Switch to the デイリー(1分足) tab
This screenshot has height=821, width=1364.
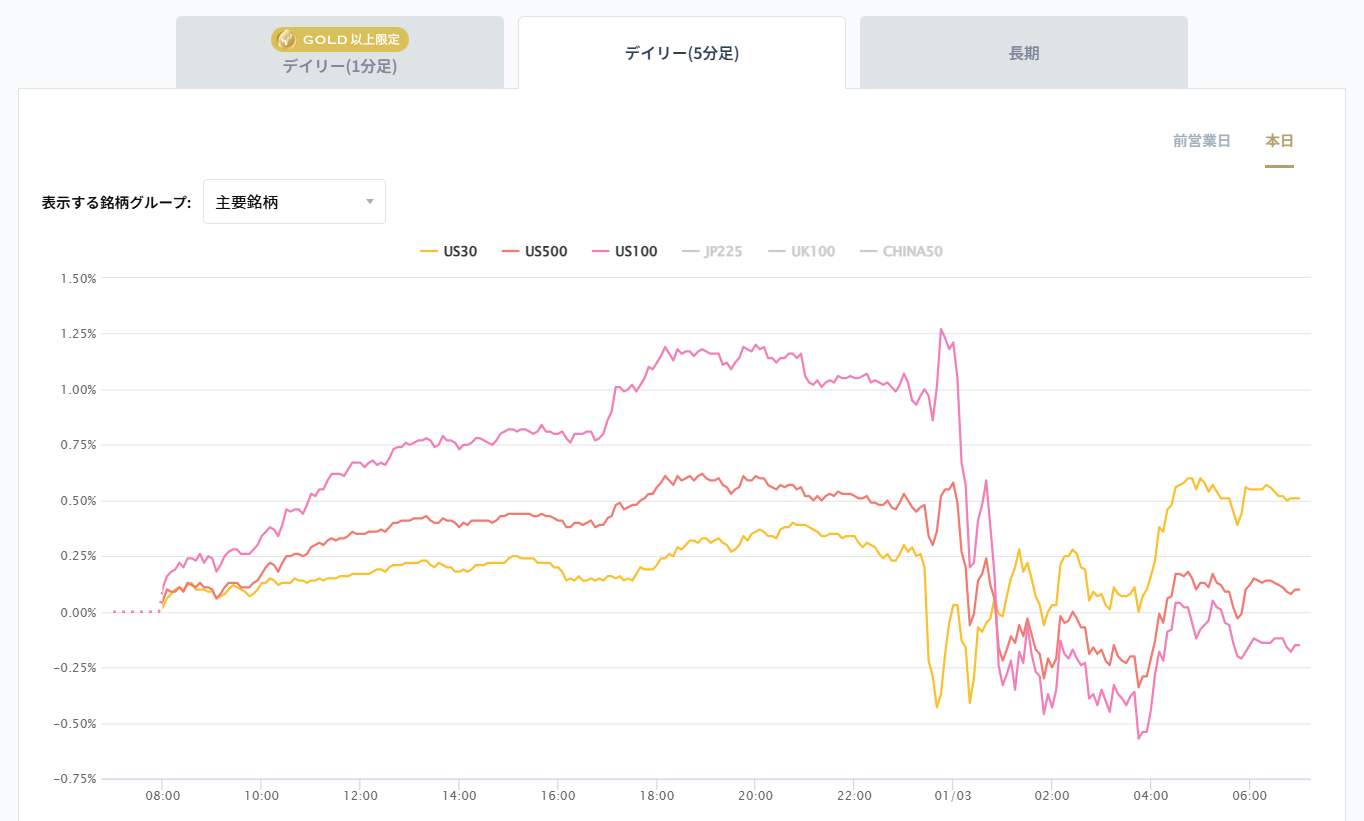coord(340,66)
